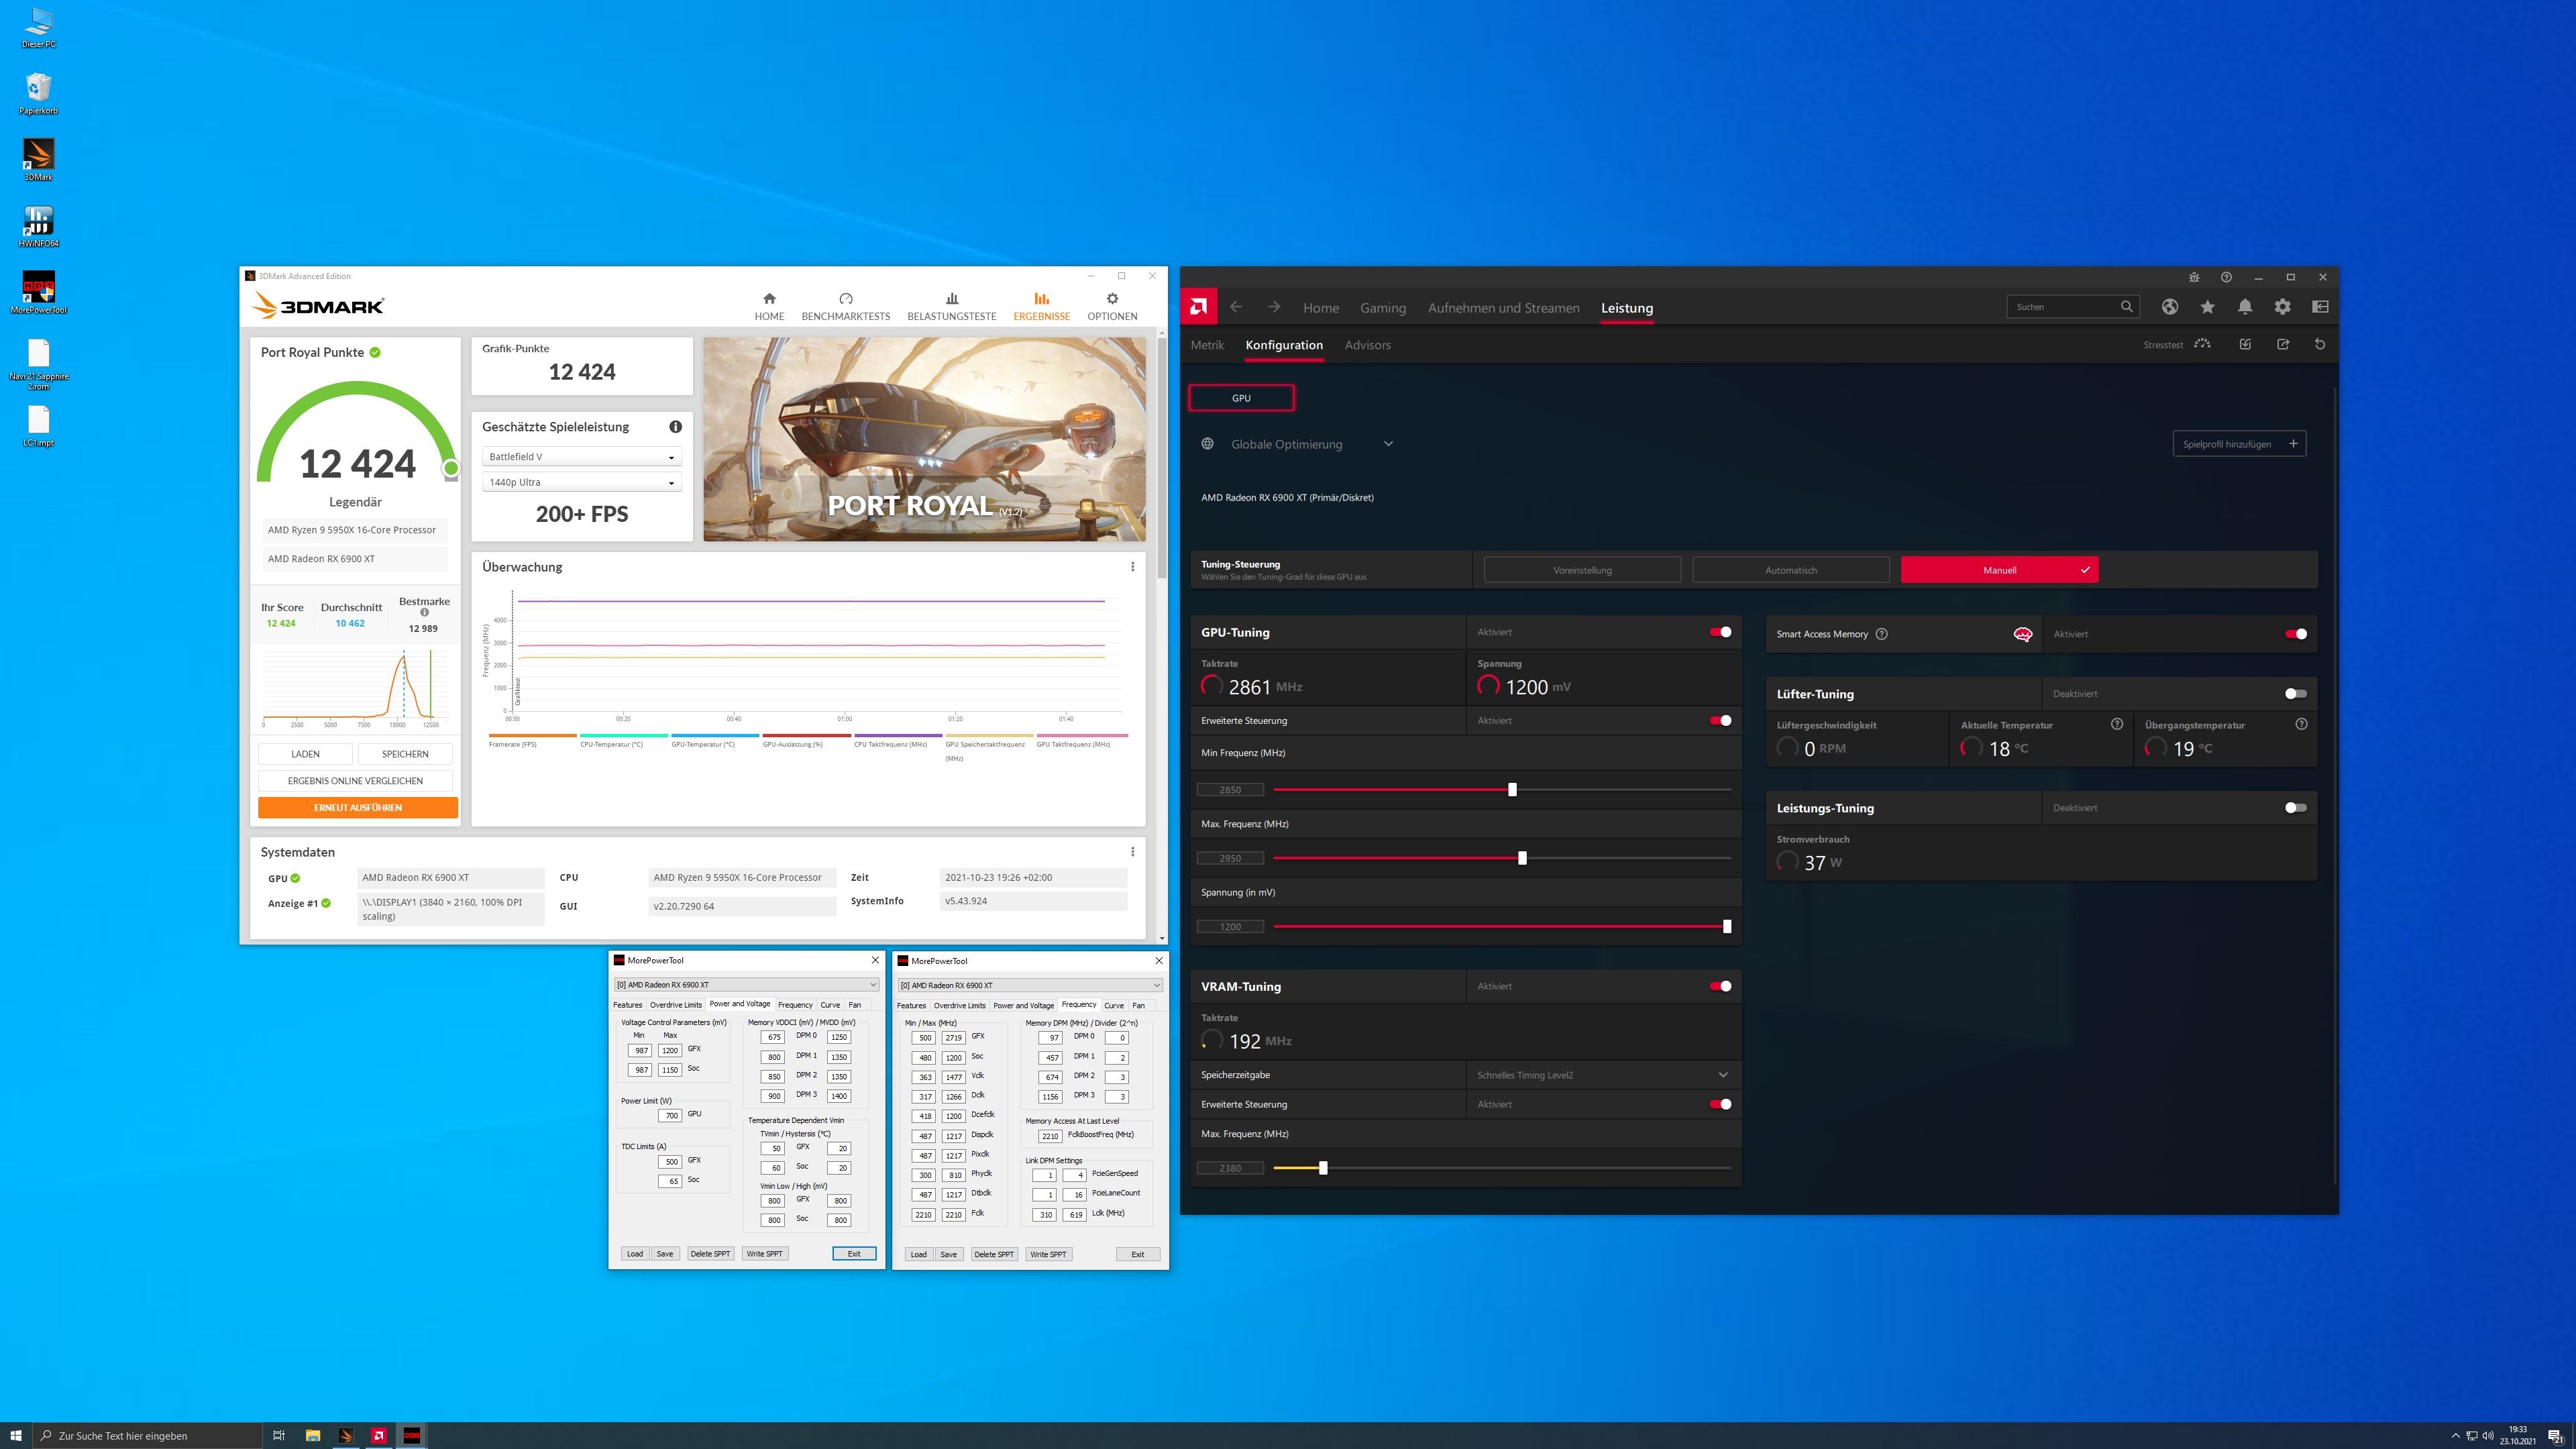Click the VRAM Max. Frequenz slider handle

(x=1323, y=1168)
